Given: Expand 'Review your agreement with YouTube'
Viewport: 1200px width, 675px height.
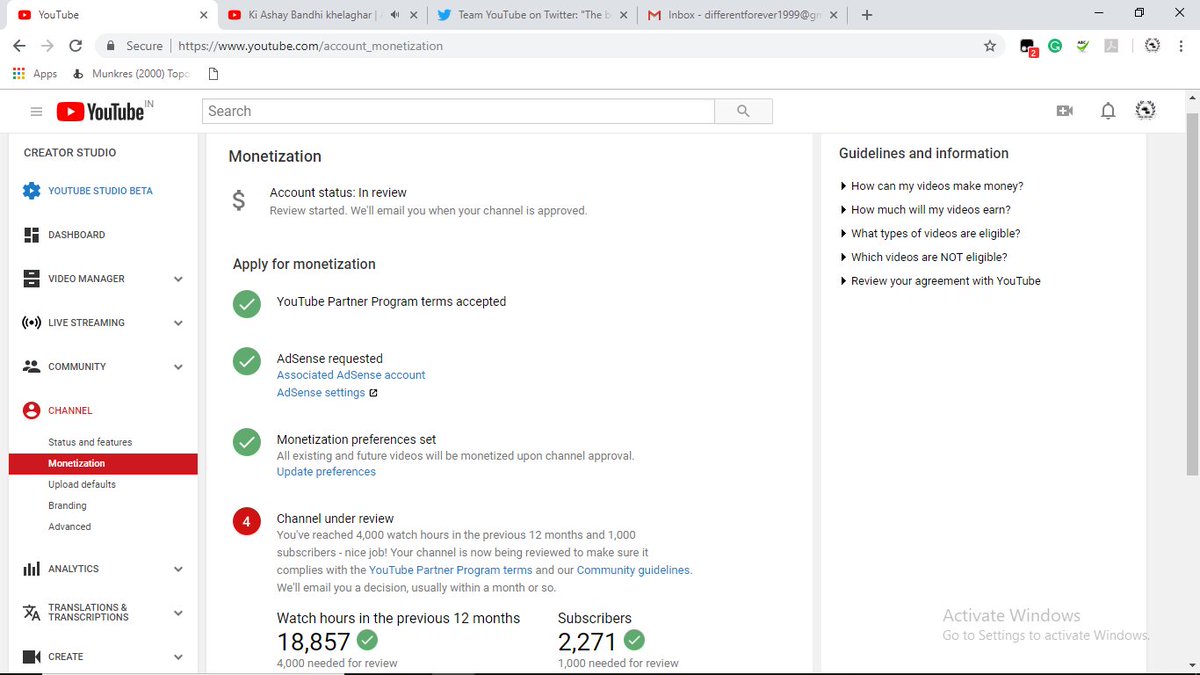Looking at the screenshot, I should 941,281.
